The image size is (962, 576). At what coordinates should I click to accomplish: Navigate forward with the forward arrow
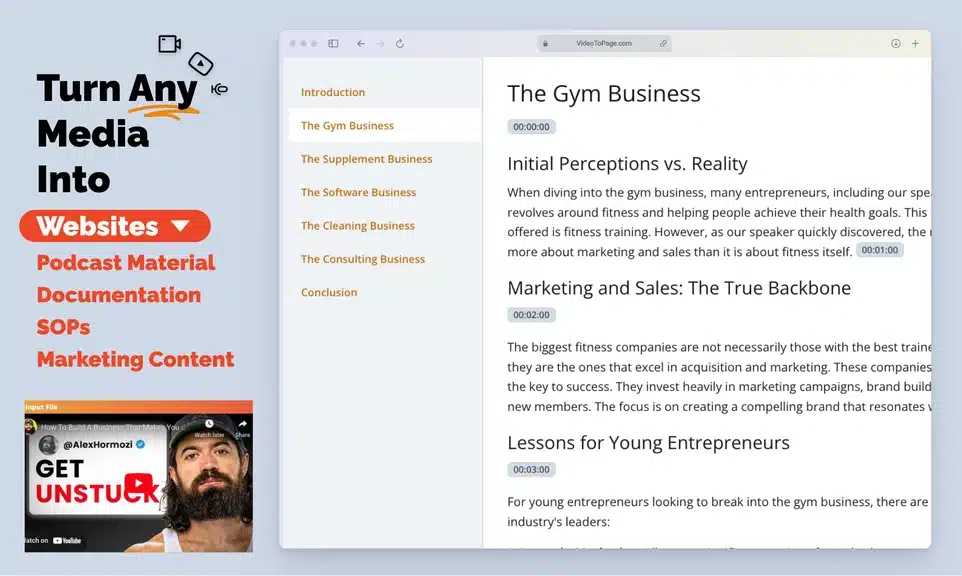379,43
